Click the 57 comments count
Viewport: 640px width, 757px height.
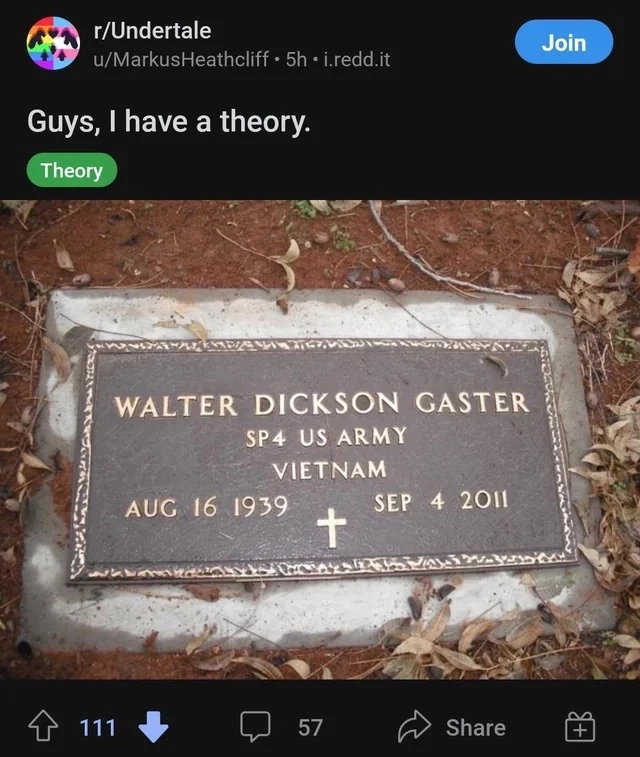(x=310, y=727)
